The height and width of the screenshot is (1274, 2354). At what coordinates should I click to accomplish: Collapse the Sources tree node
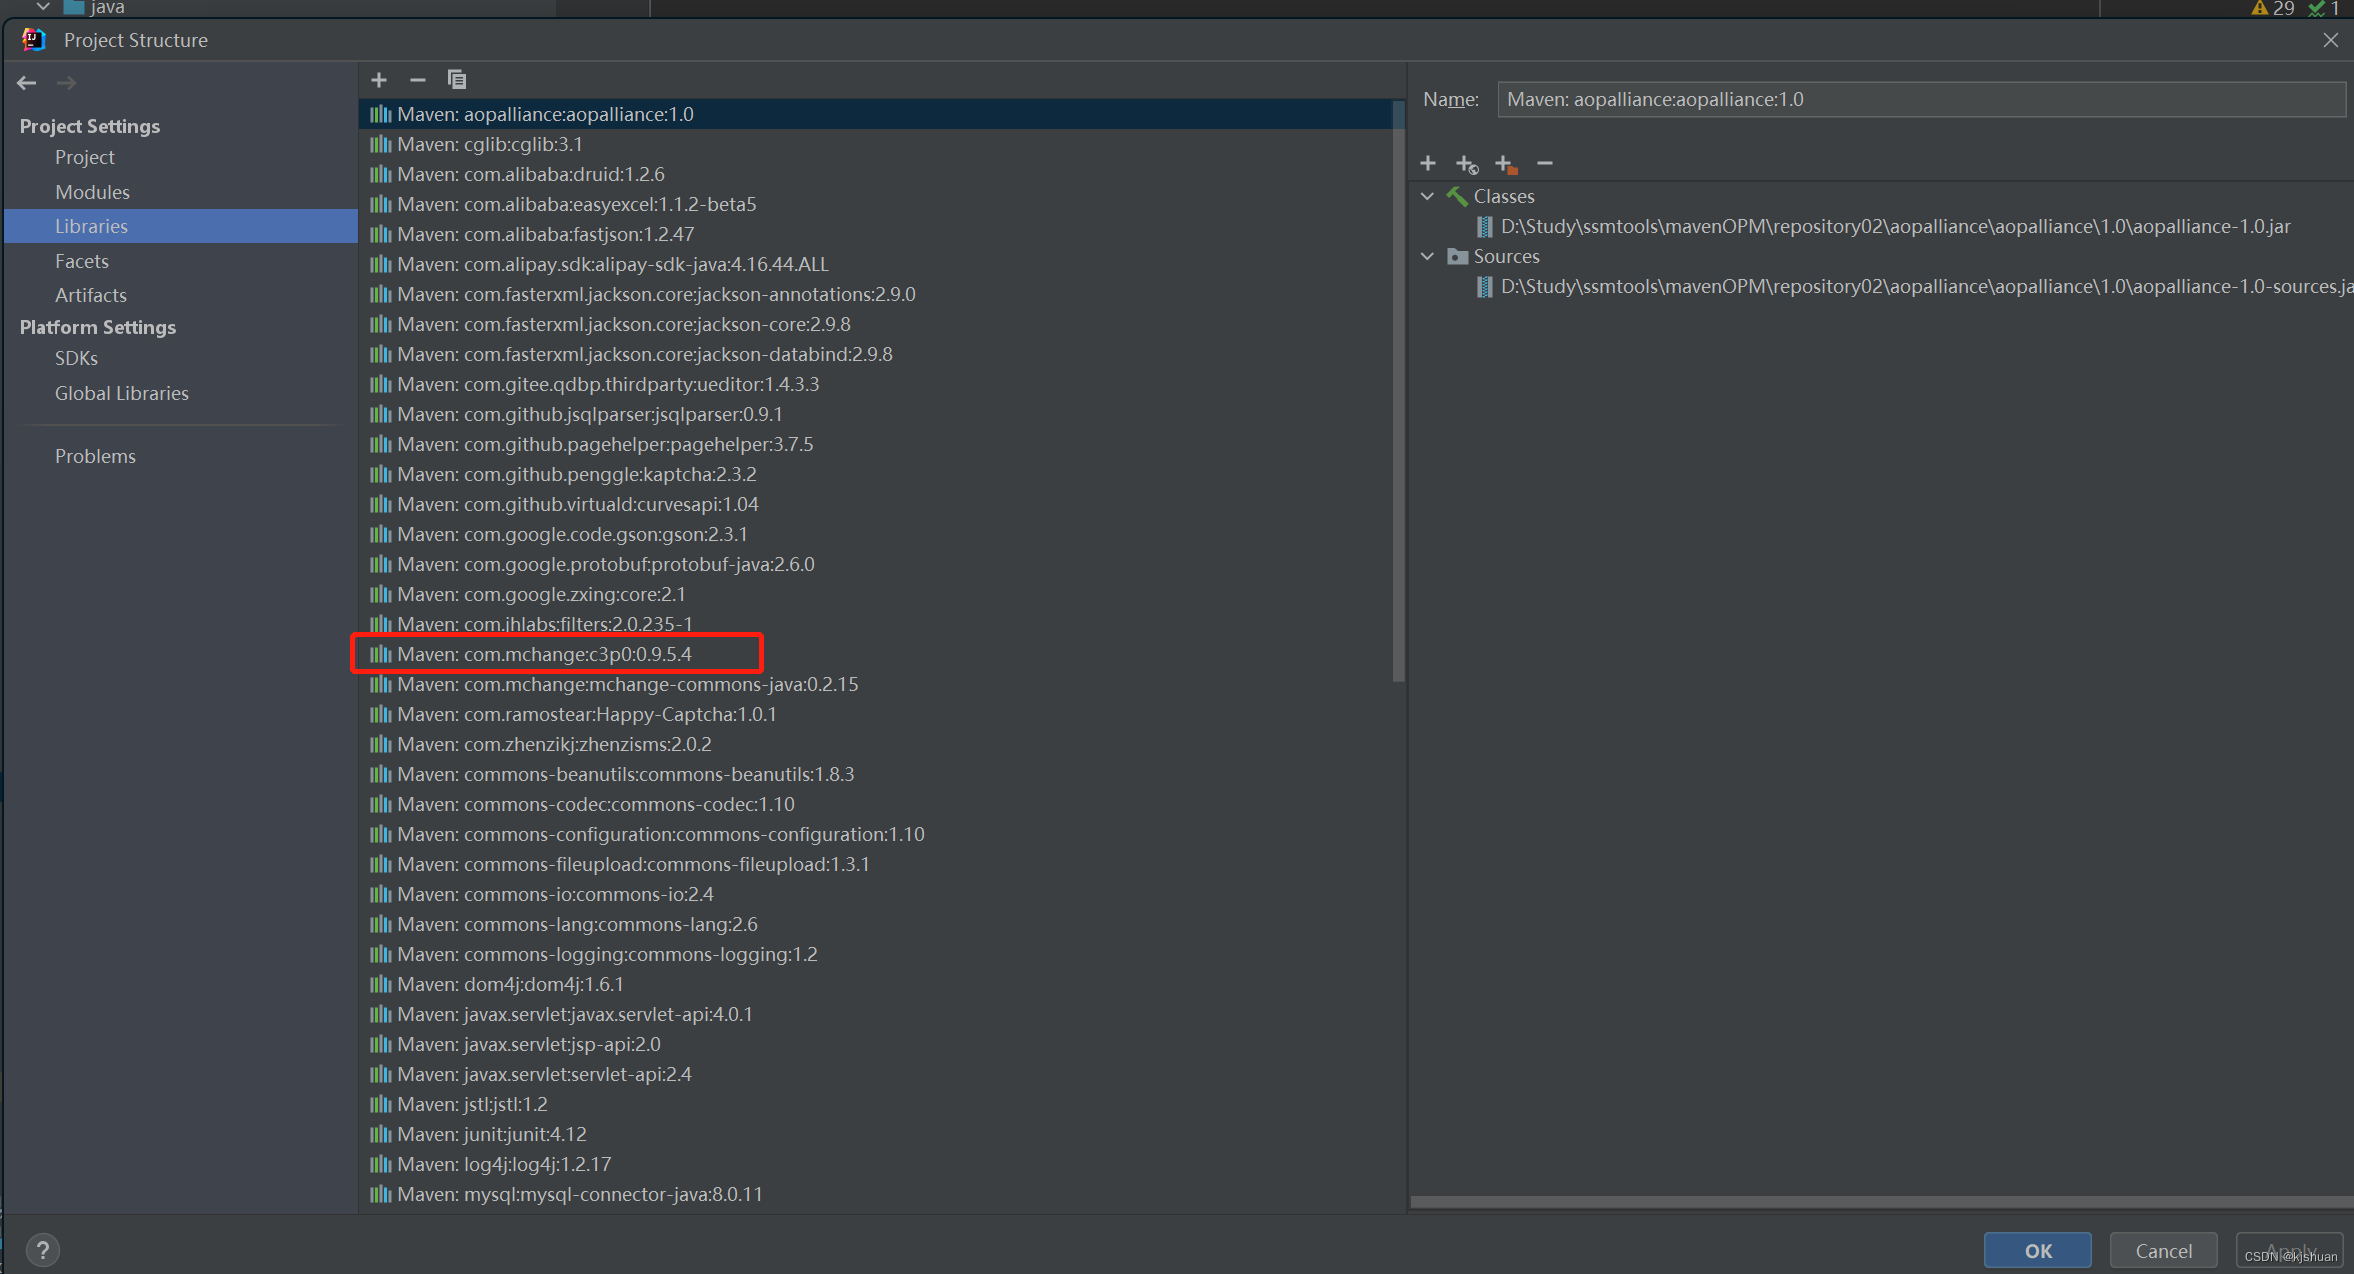pyautogui.click(x=1428, y=256)
